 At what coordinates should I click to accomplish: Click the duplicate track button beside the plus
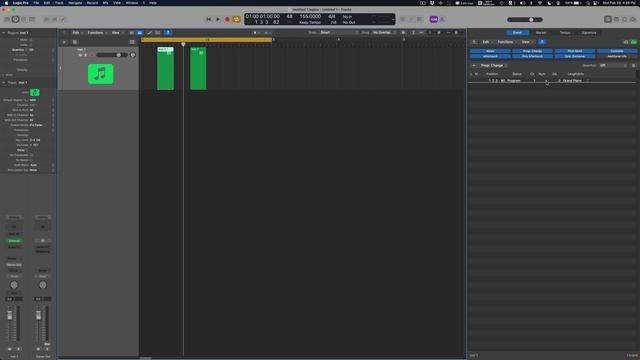pyautogui.click(x=75, y=42)
